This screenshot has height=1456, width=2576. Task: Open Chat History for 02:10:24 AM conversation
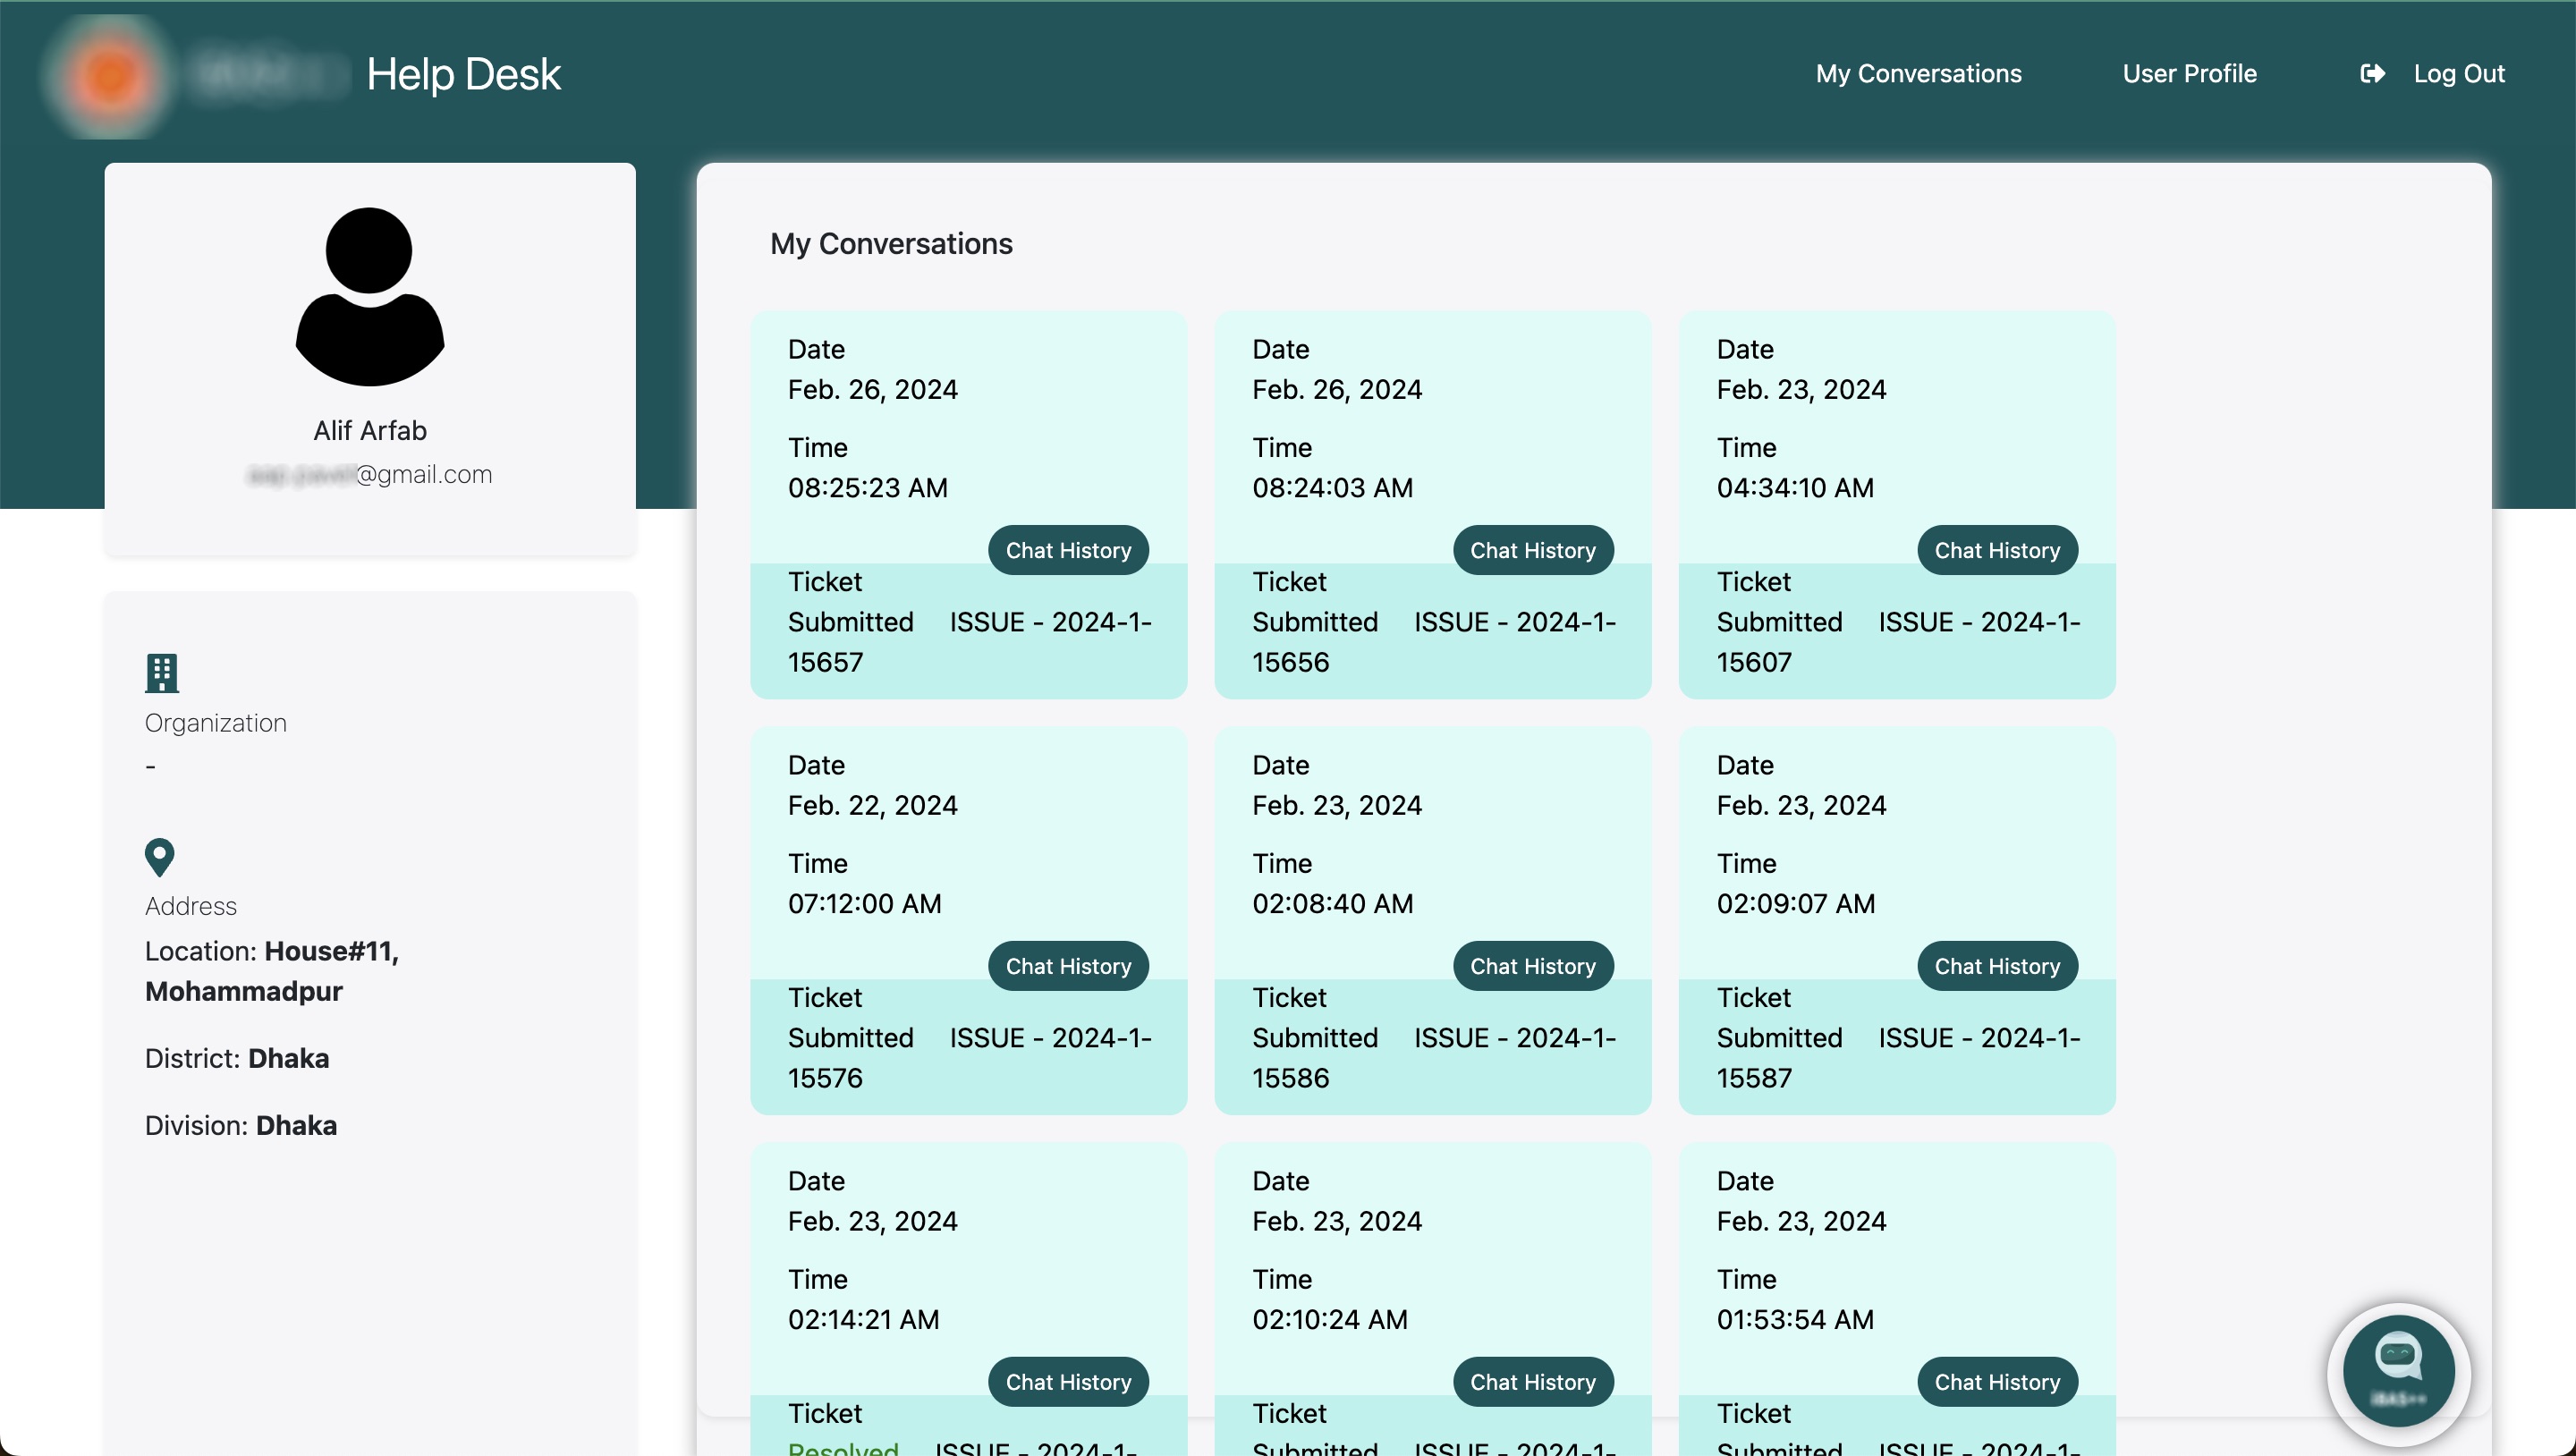point(1533,1382)
